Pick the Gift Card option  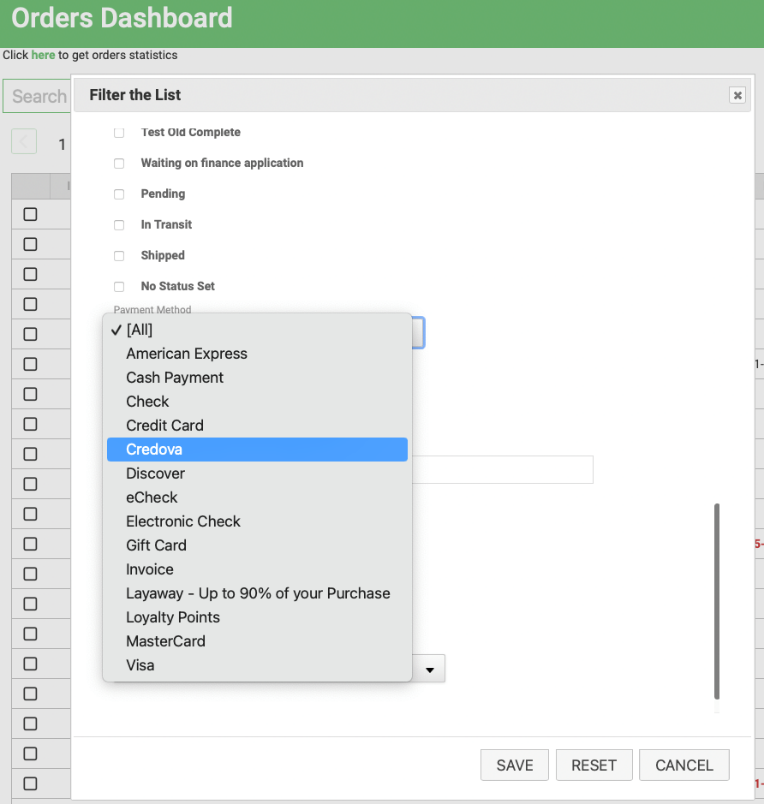156,546
